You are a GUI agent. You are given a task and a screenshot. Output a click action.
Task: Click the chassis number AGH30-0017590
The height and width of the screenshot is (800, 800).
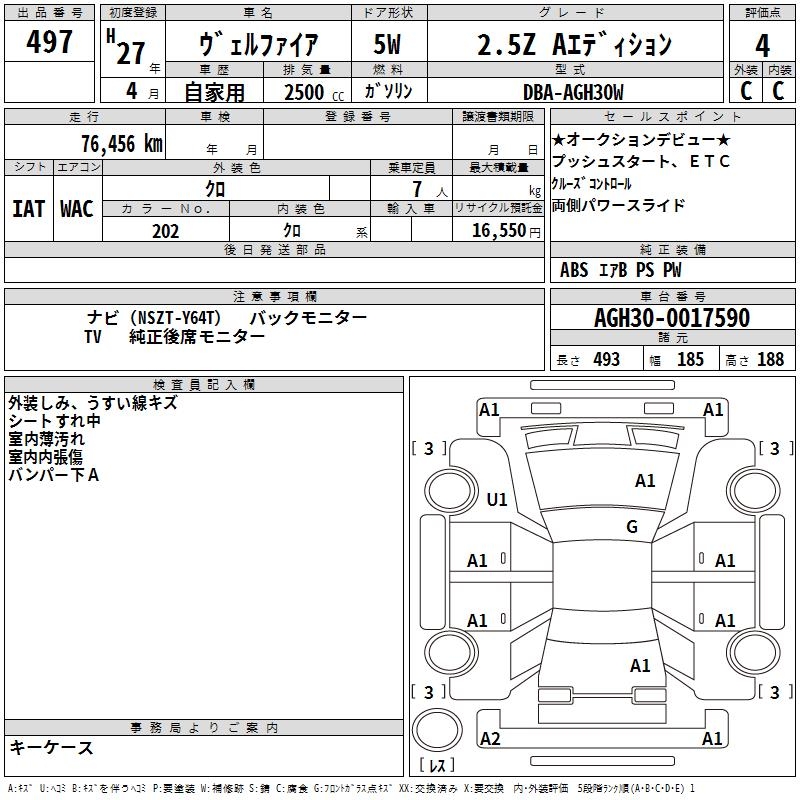click(x=671, y=318)
